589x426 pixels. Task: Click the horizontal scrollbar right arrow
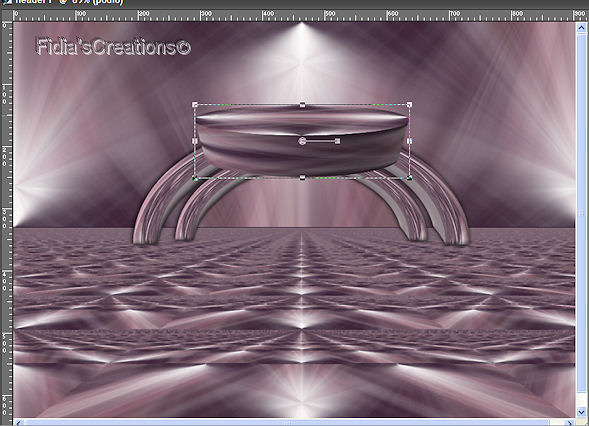[x=570, y=423]
